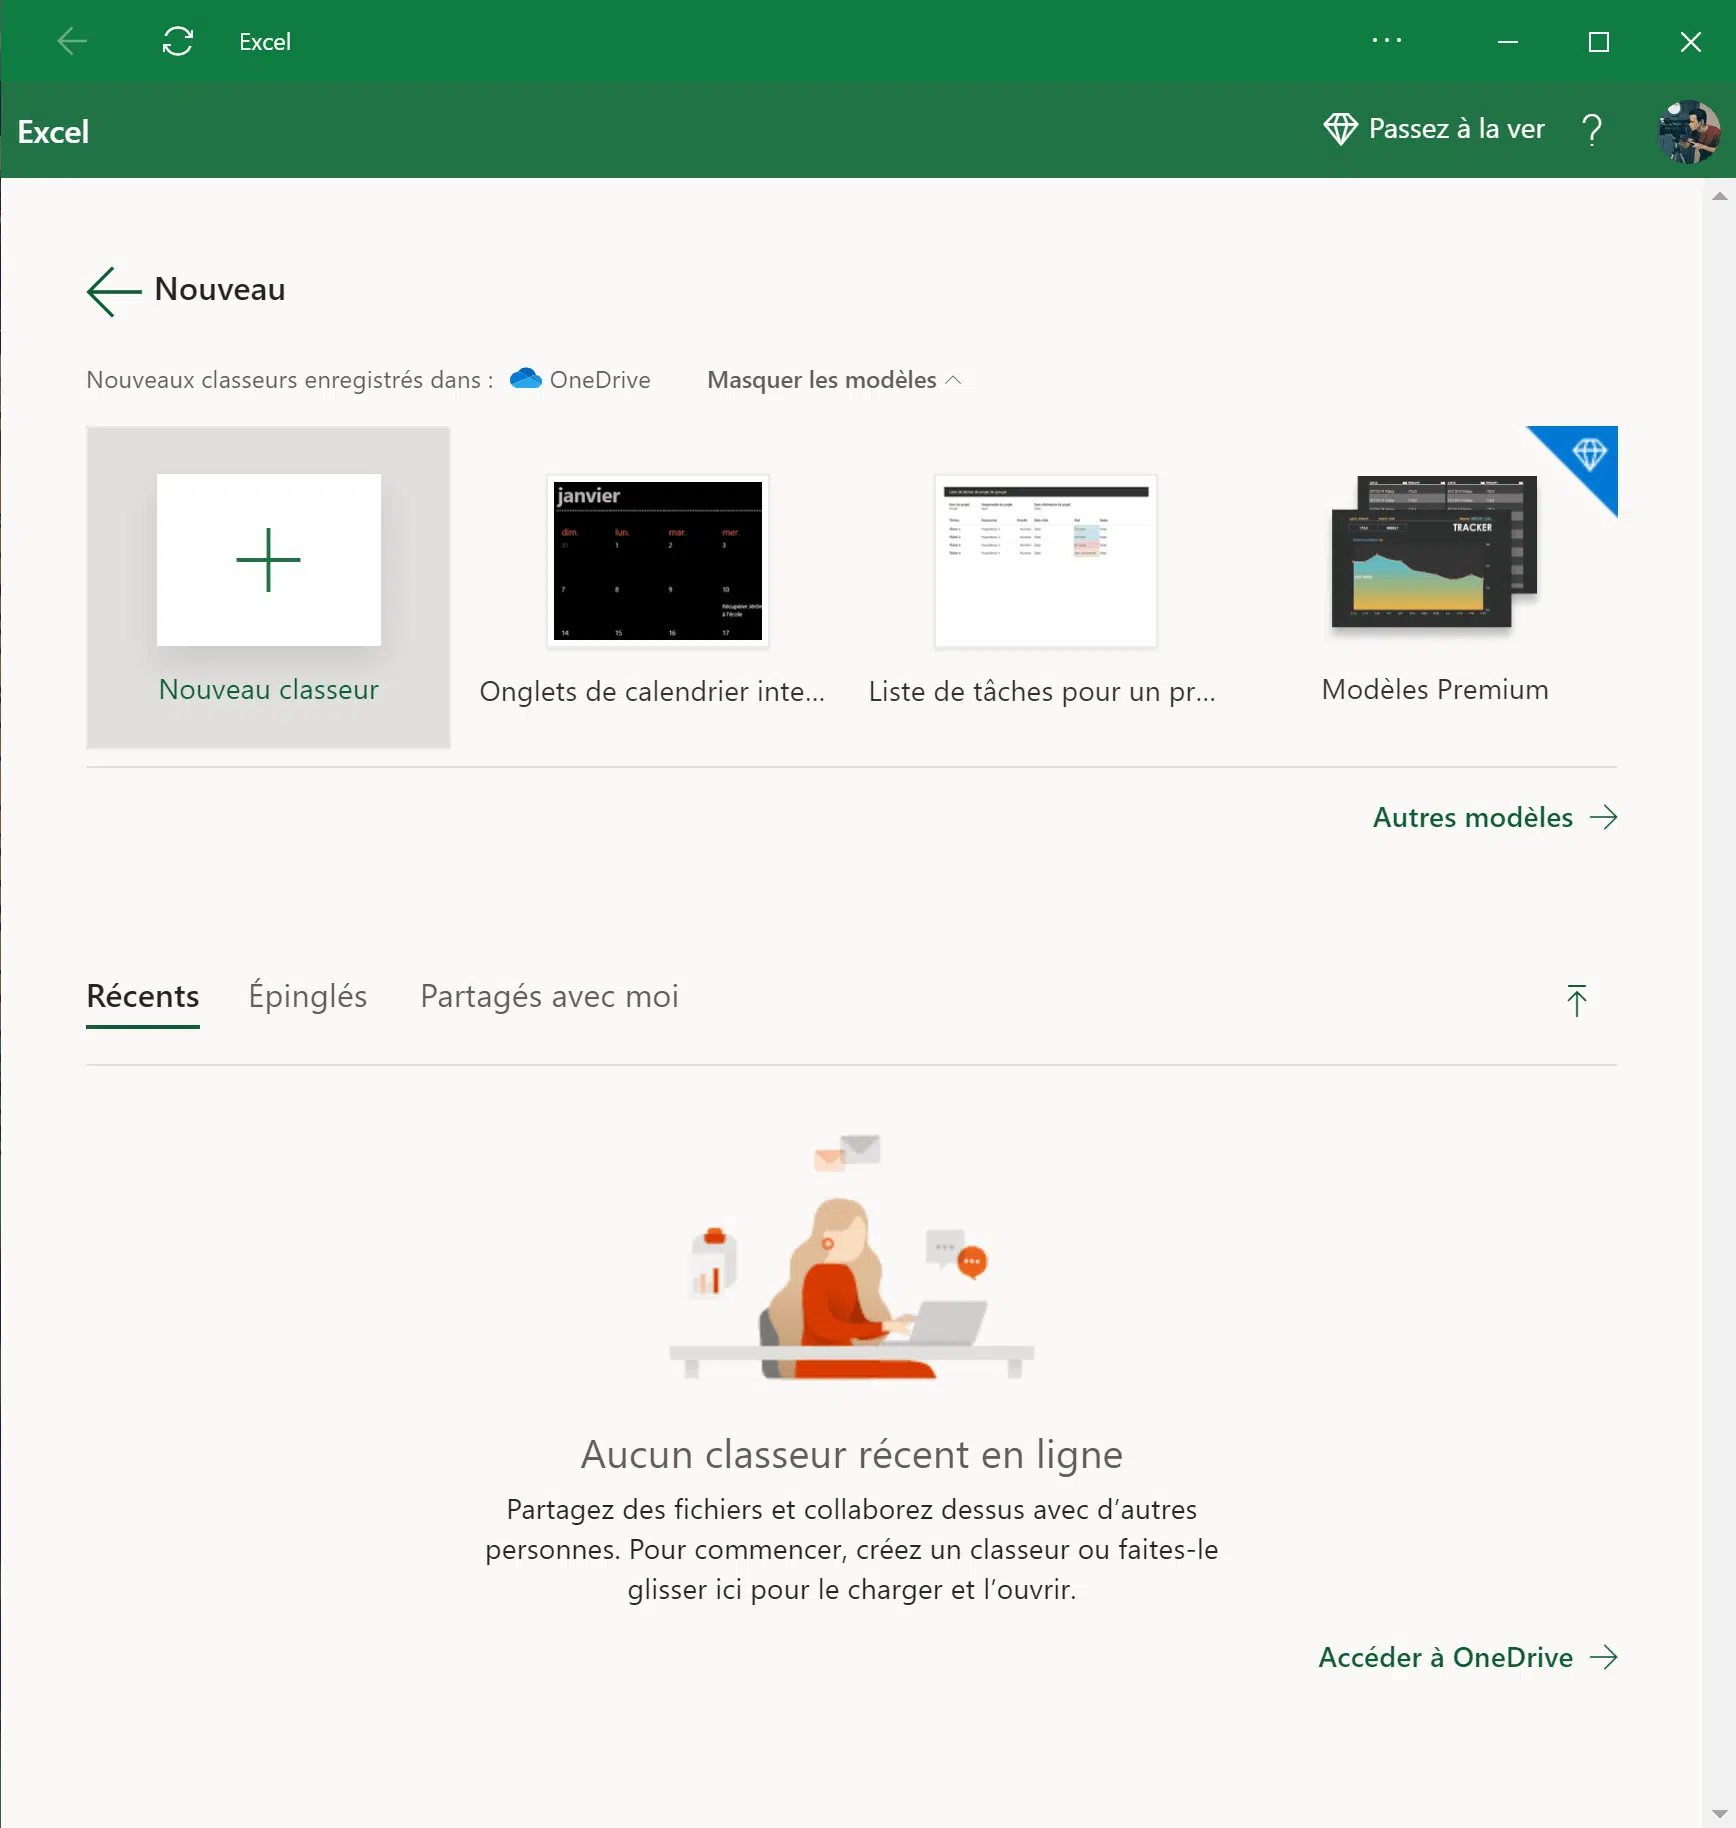This screenshot has height=1828, width=1736.
Task: Click the upload arrow icon
Action: 1577,1000
